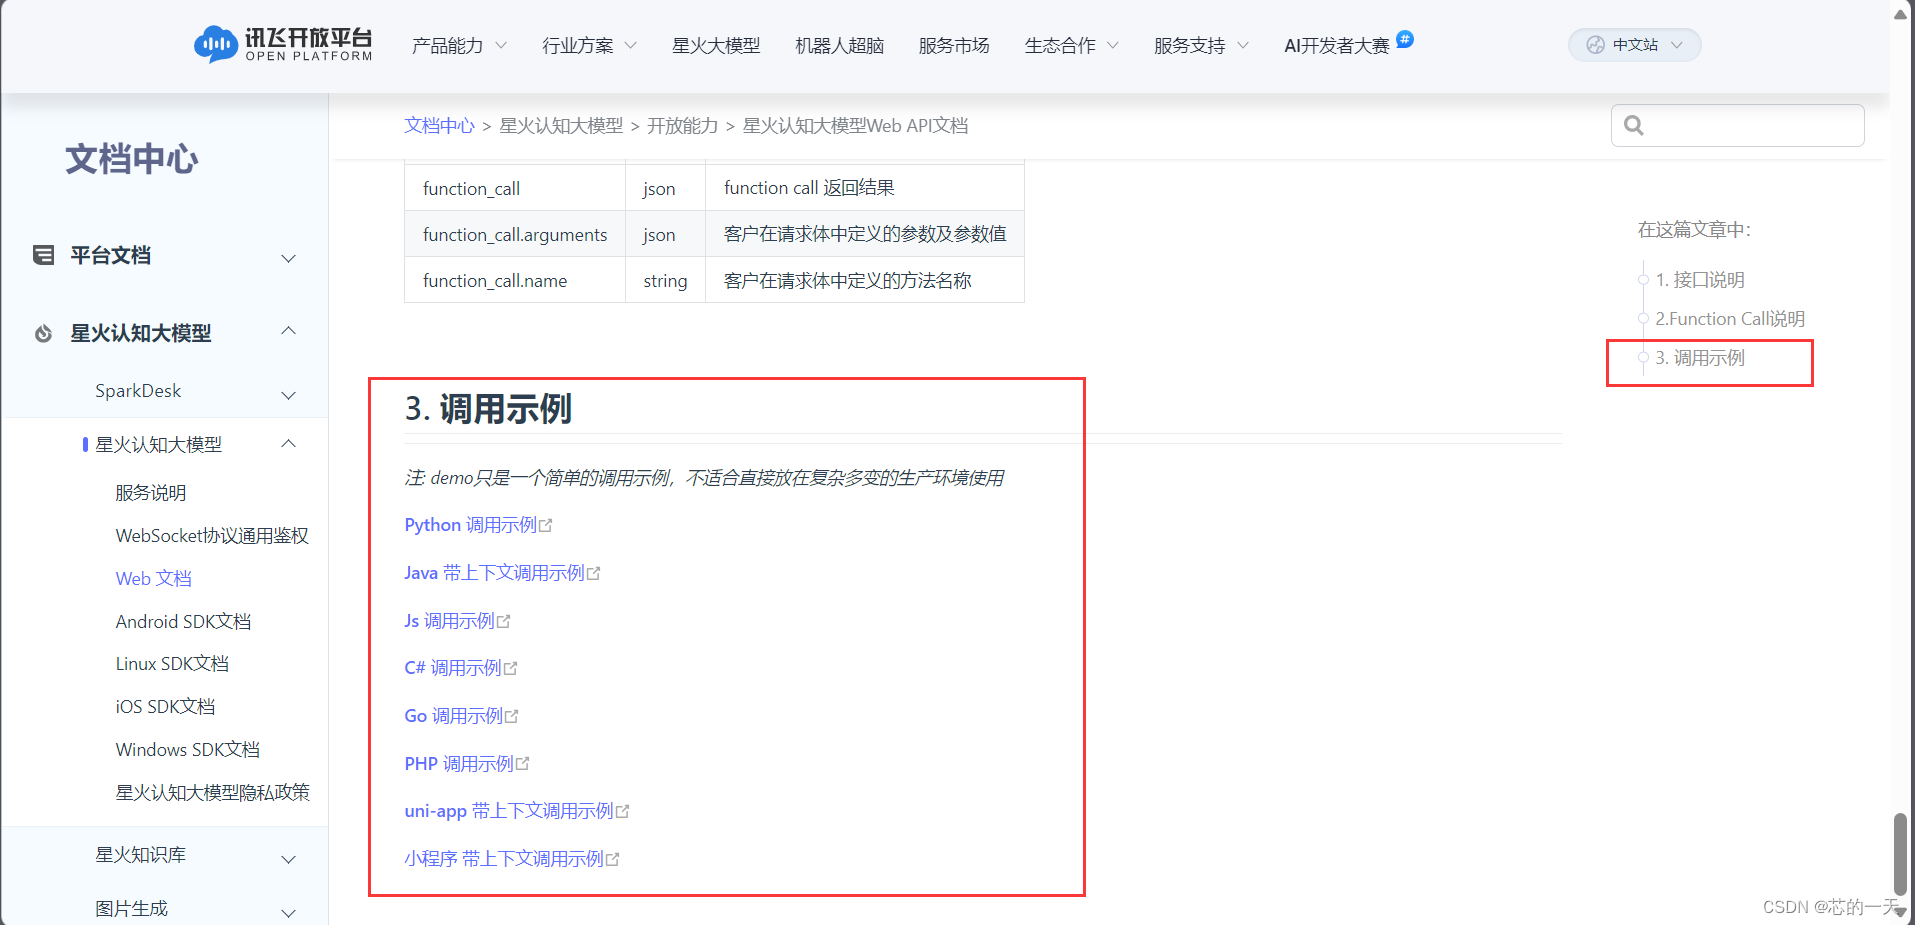Click the 星火认知大模型 breadcrumb item

click(x=561, y=126)
